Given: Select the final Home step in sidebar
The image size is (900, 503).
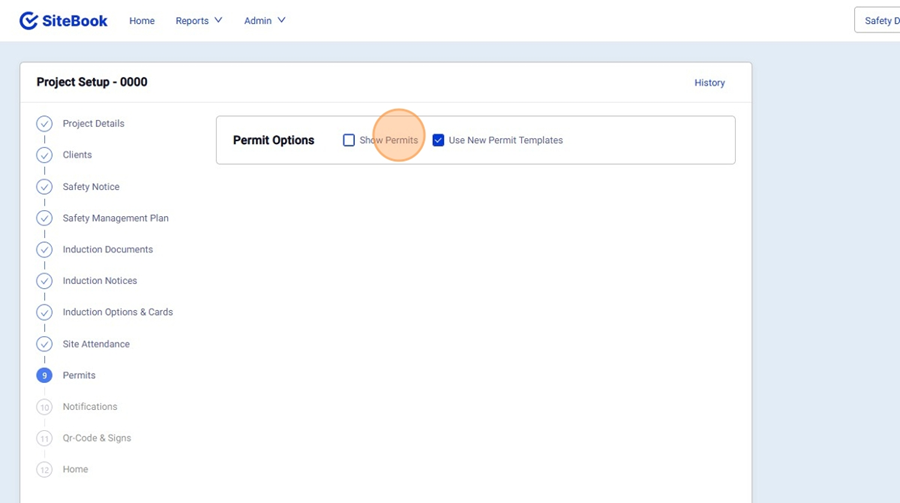Looking at the screenshot, I should point(75,469).
